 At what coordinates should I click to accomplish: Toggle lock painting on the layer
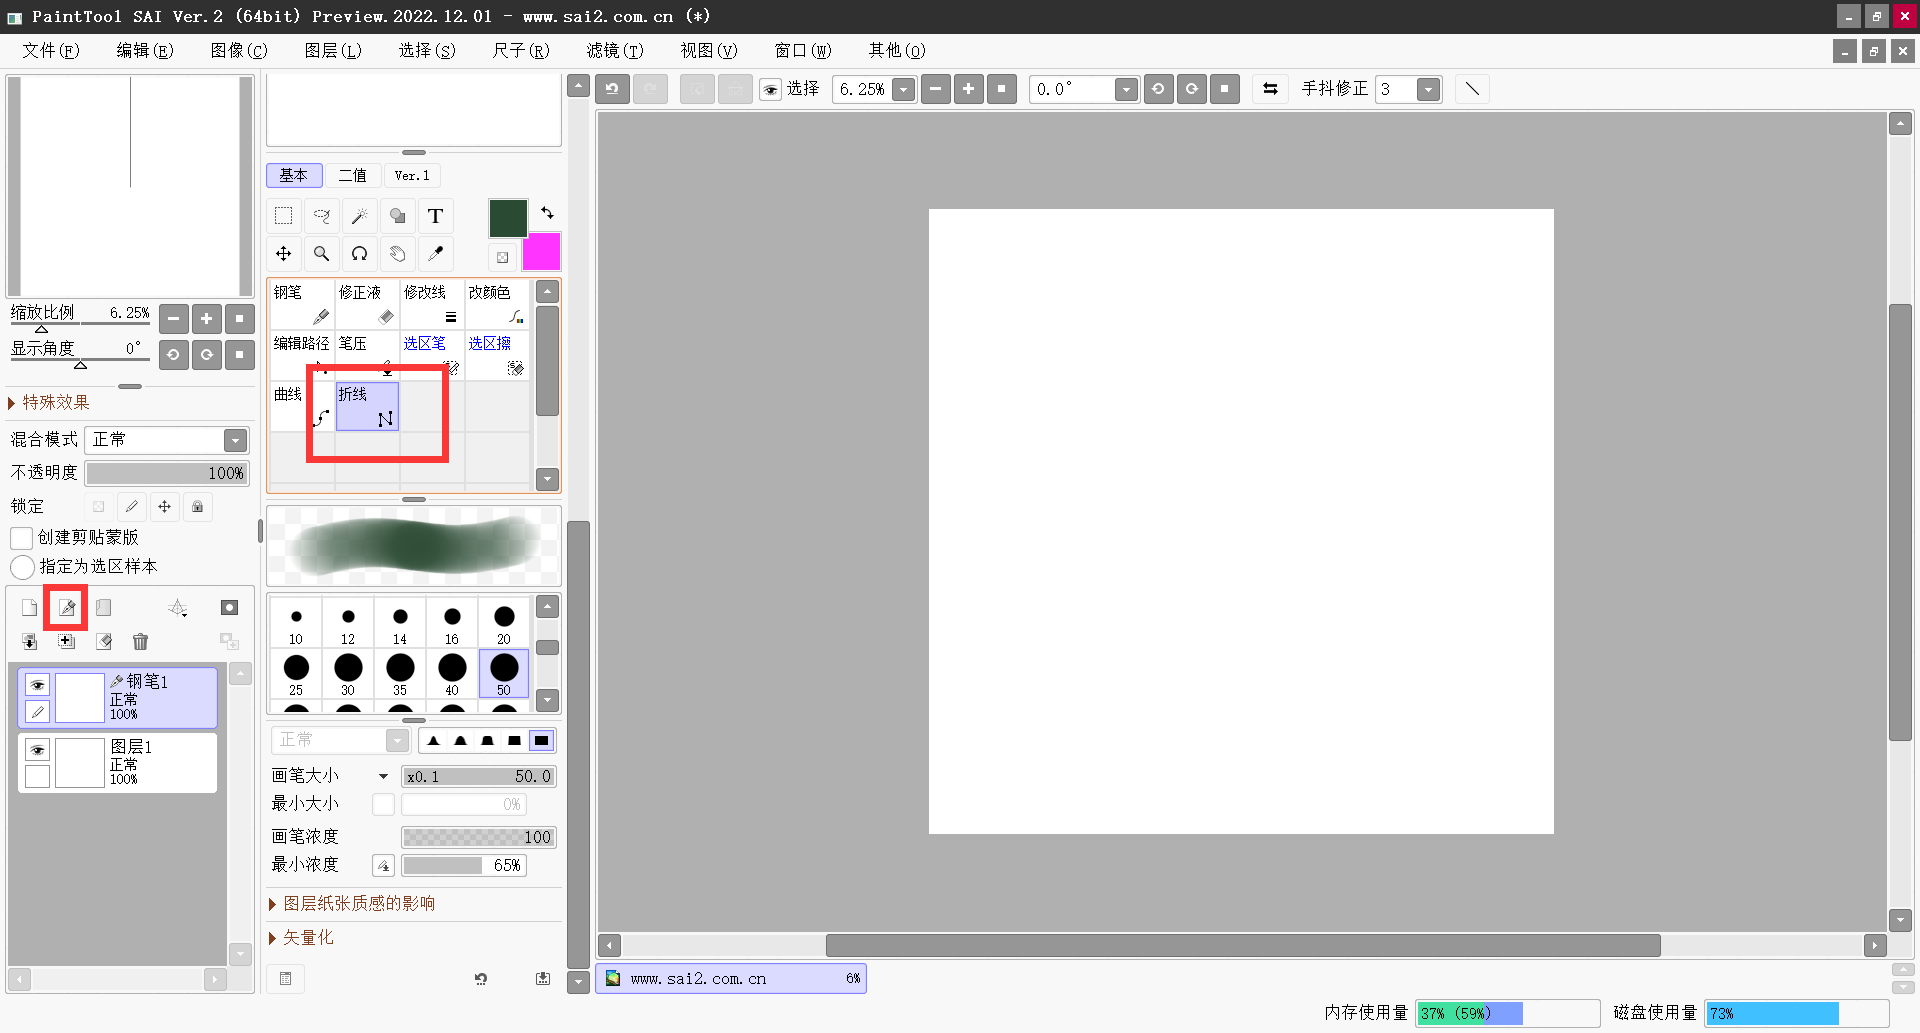(x=131, y=507)
